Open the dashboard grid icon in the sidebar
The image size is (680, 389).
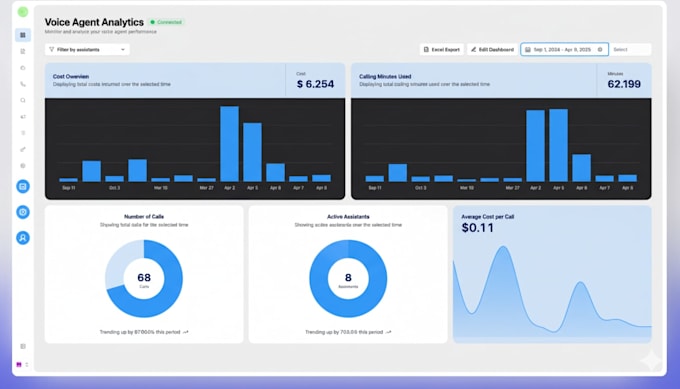click(x=23, y=35)
